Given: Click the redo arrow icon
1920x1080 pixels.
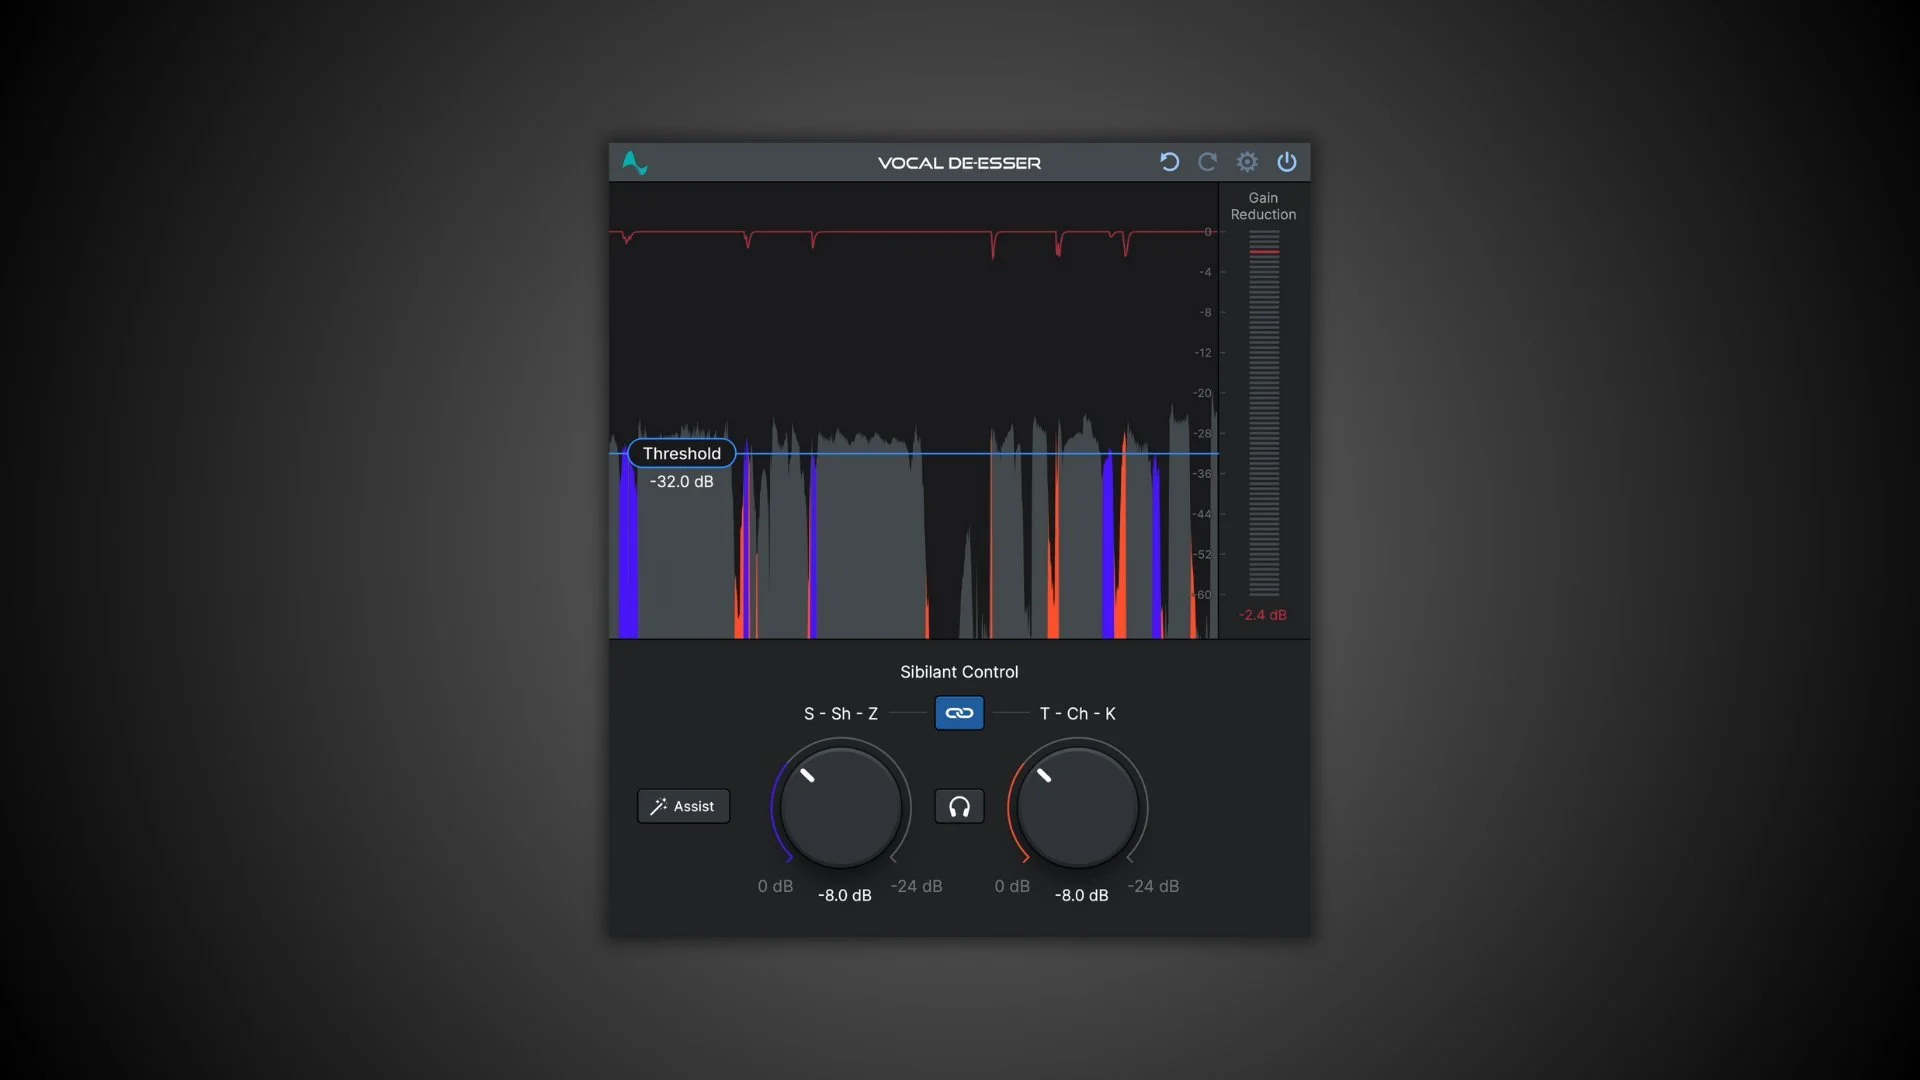Looking at the screenshot, I should pyautogui.click(x=1208, y=162).
